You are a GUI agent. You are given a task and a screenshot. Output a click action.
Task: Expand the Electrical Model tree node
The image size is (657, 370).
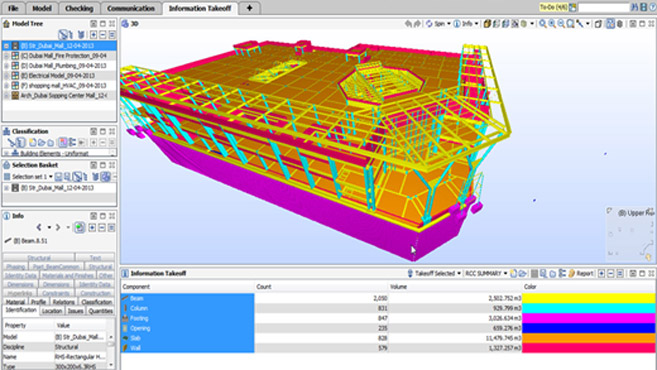click(x=6, y=76)
